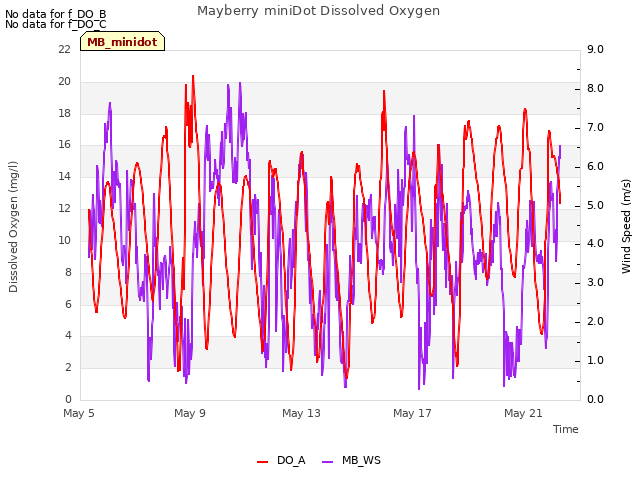Click the May 13 date tick label

(x=301, y=413)
